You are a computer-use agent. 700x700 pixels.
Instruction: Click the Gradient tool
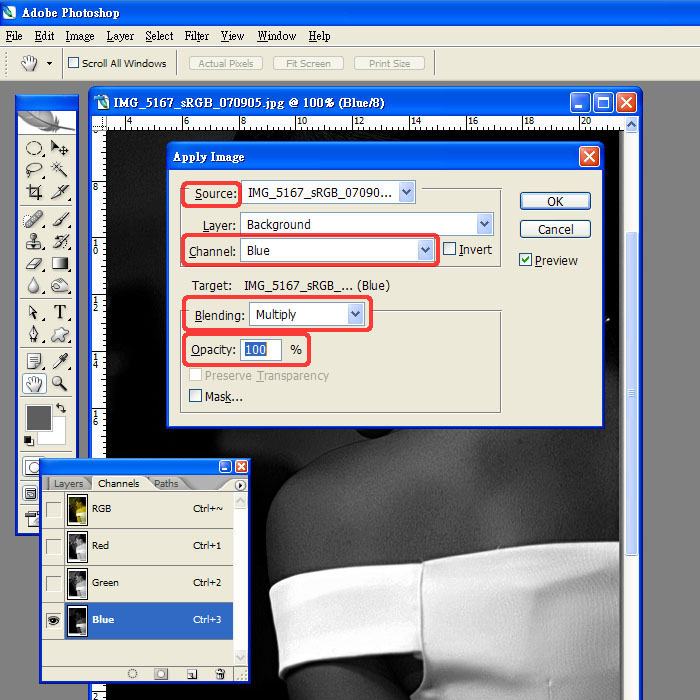[60, 264]
